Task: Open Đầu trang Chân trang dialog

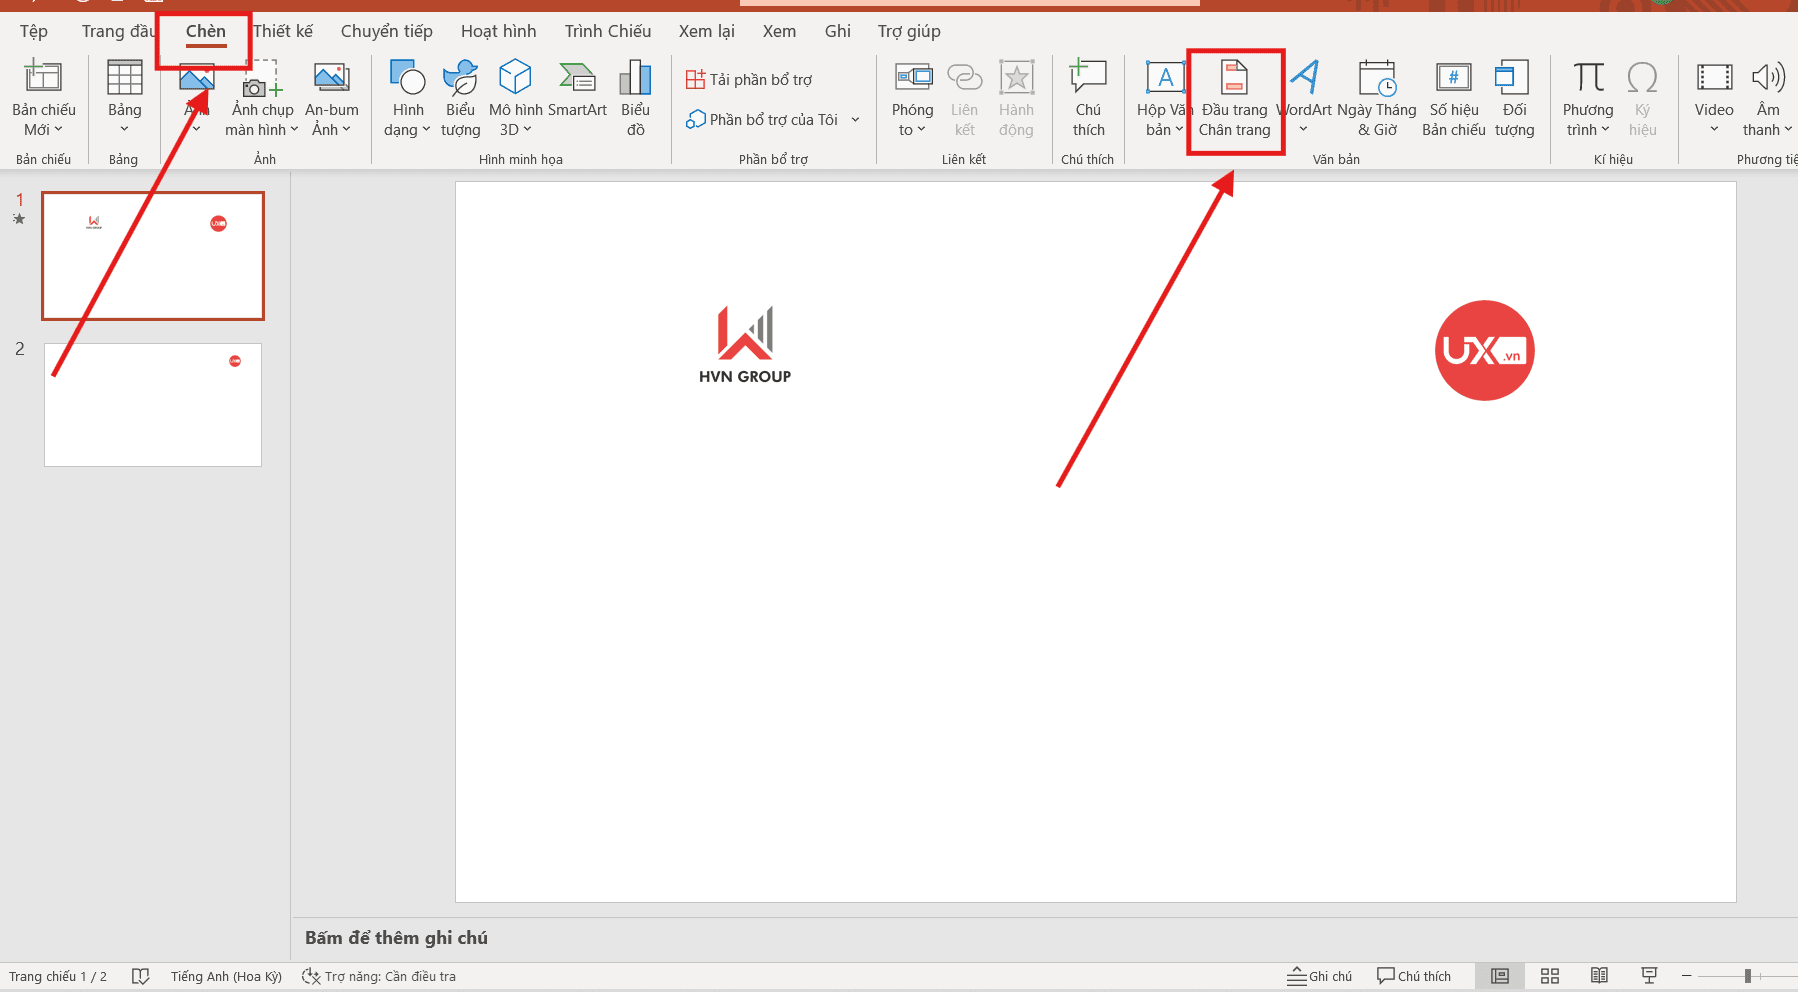Action: click(1236, 100)
